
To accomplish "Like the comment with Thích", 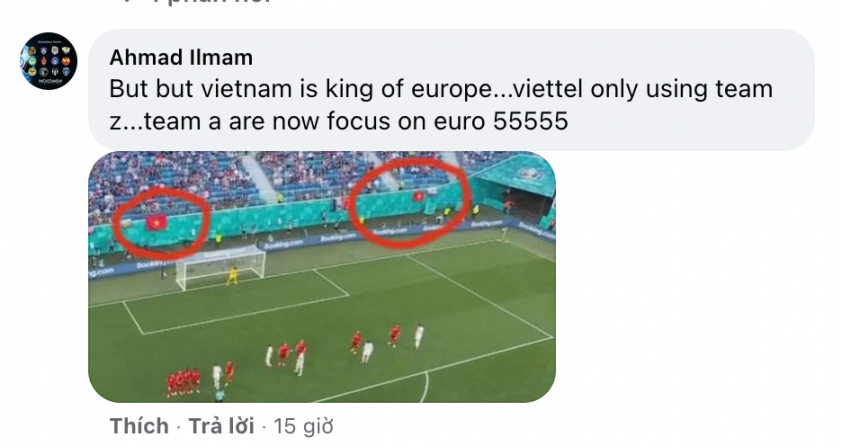I will coord(139,426).
